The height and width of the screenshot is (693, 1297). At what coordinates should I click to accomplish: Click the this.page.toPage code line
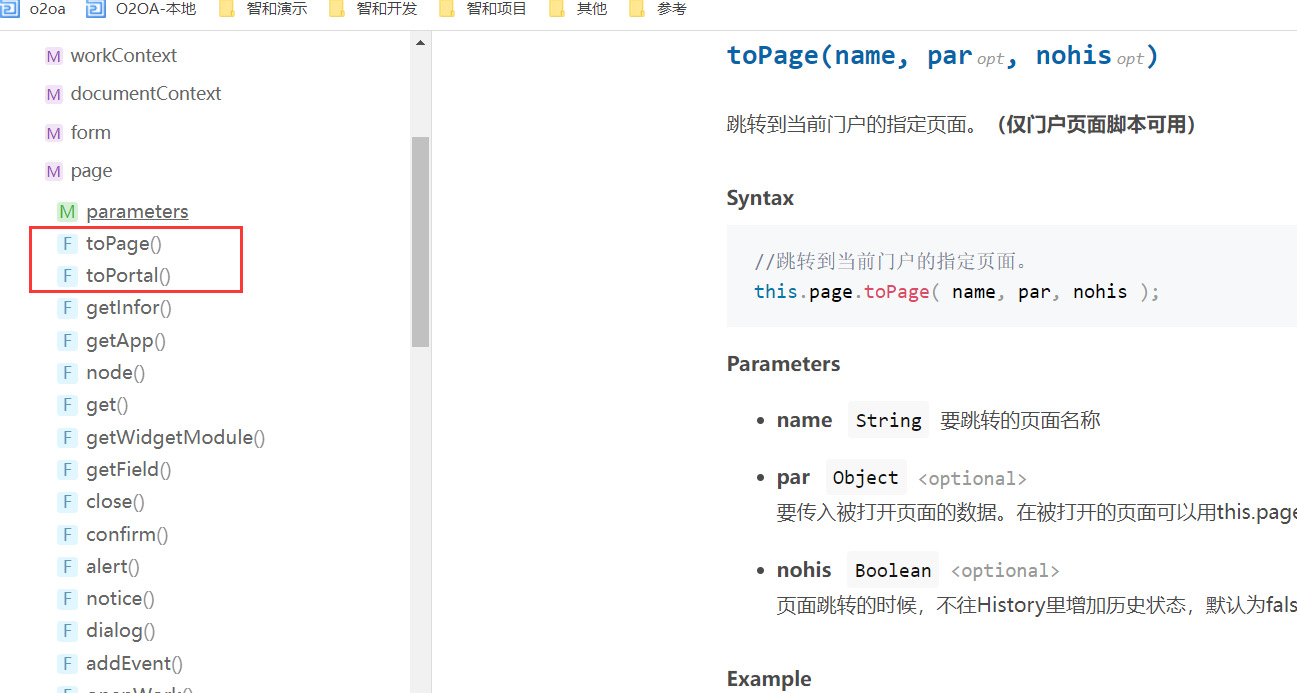pyautogui.click(x=957, y=292)
